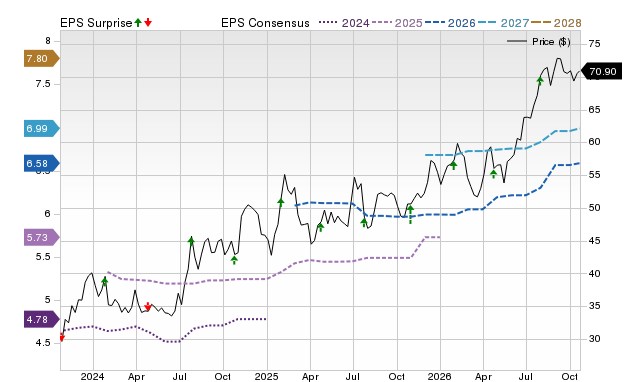Image resolution: width=640 pixels, height=382 pixels.
Task: Click the 2026 x-axis label
Action: [x=439, y=376]
